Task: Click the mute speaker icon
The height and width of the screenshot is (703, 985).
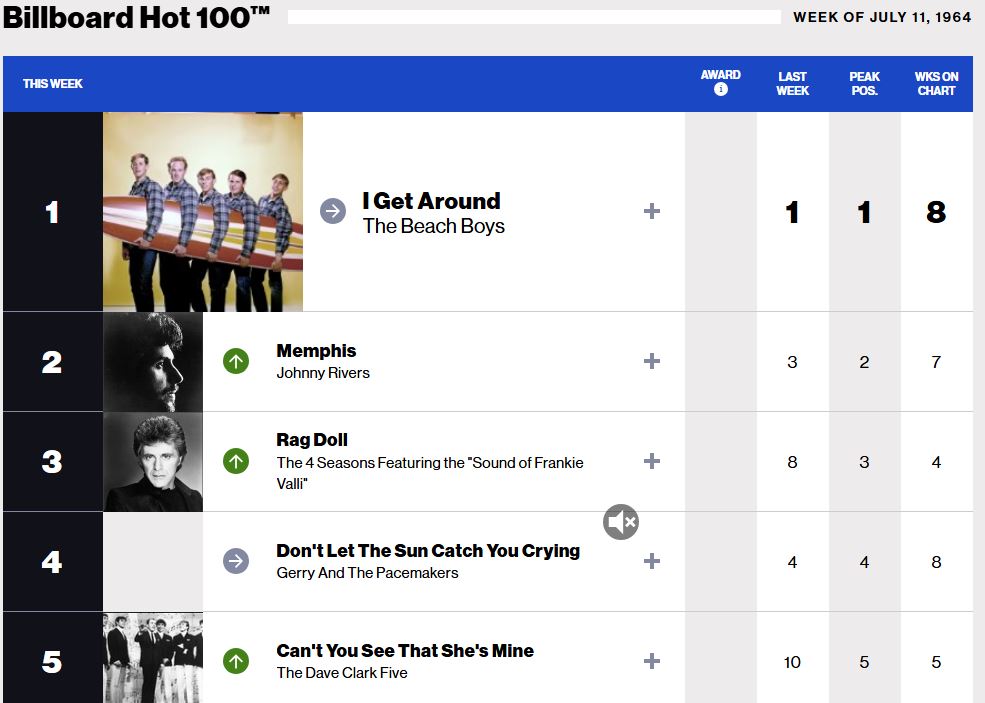Action: (621, 521)
